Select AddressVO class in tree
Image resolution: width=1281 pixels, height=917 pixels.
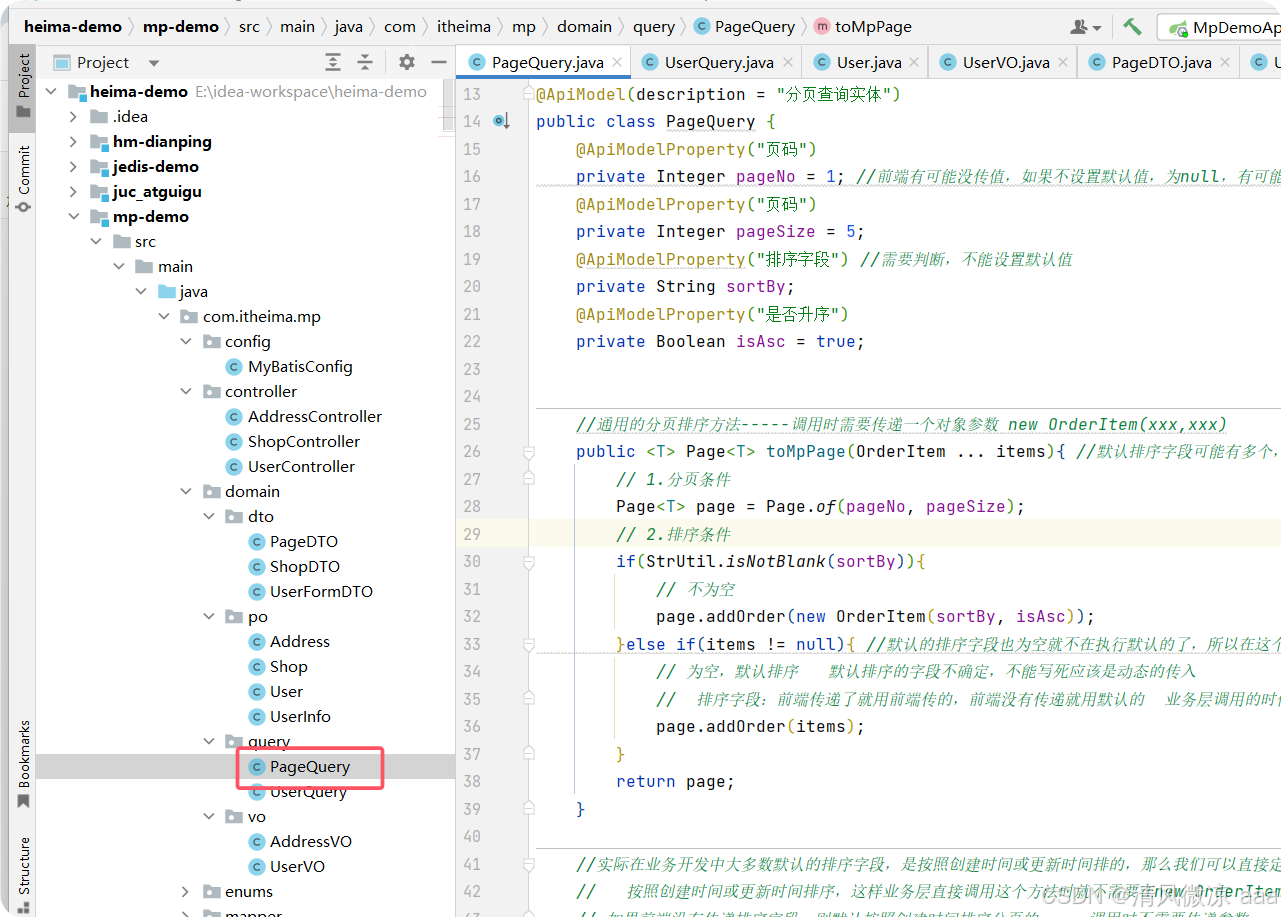coord(299,842)
